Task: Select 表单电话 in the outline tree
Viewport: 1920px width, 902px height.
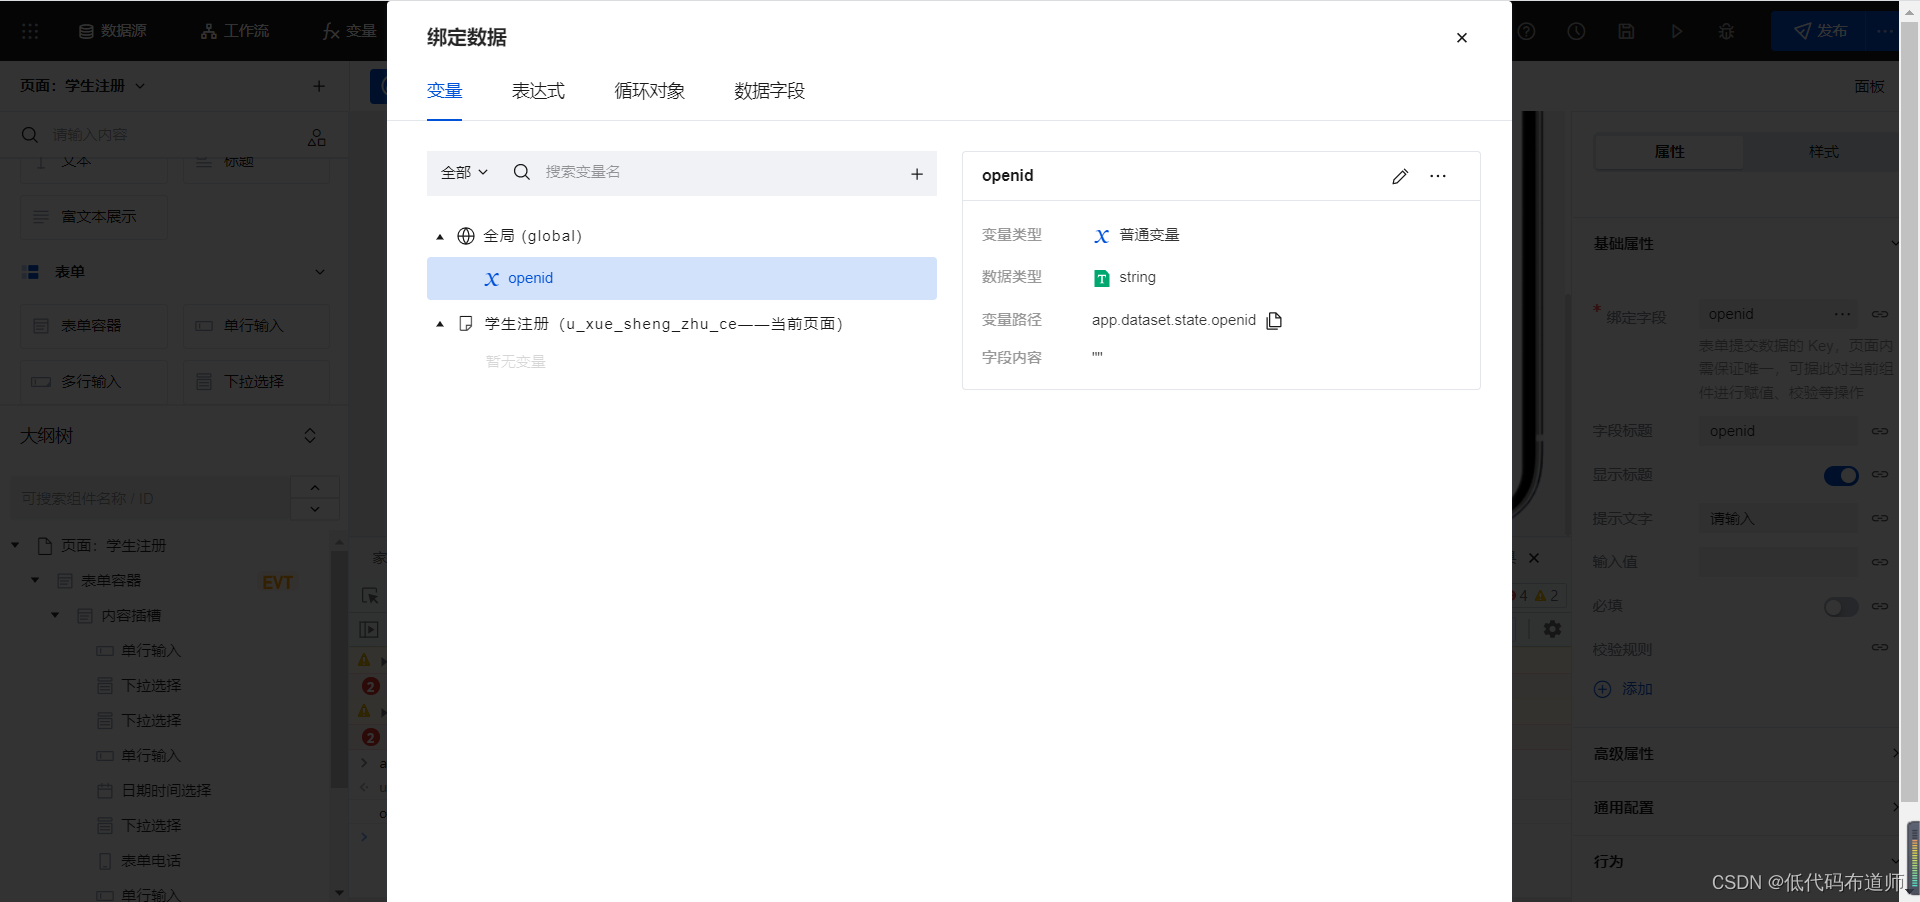Action: (151, 861)
